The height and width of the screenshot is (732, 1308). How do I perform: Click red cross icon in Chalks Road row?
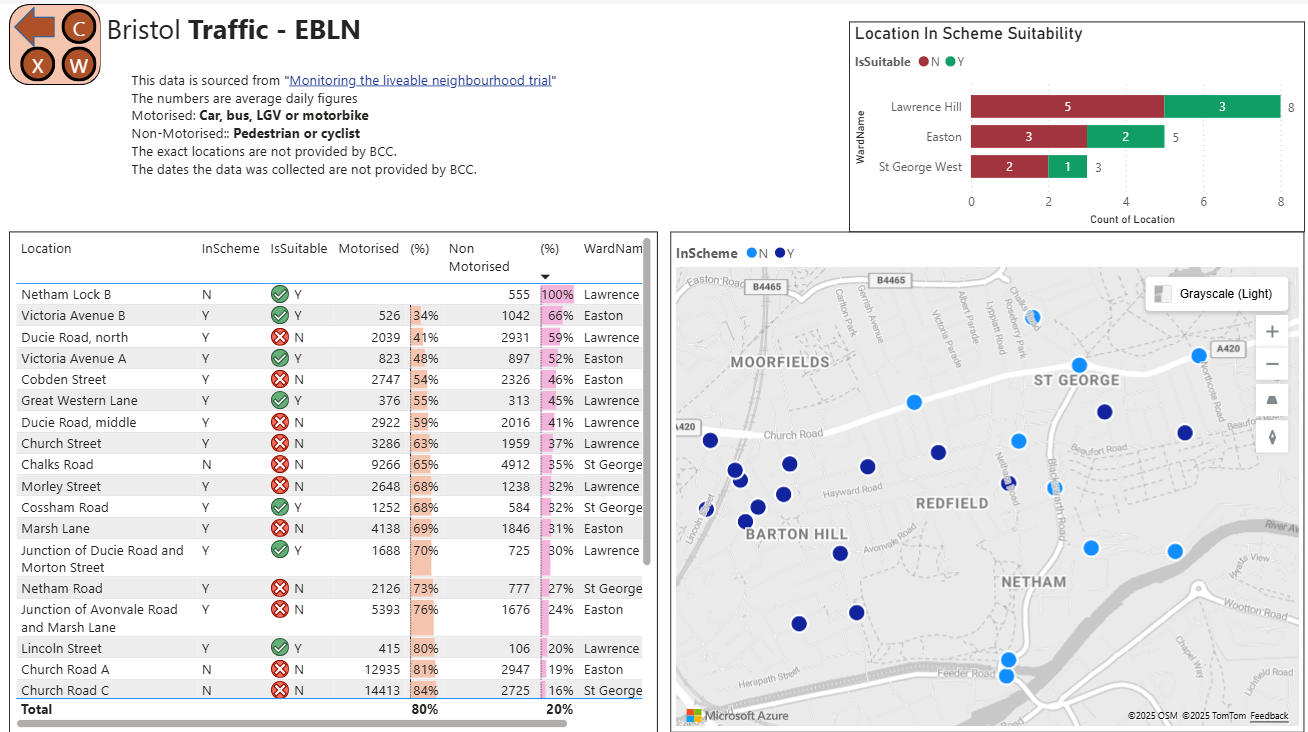coord(279,464)
